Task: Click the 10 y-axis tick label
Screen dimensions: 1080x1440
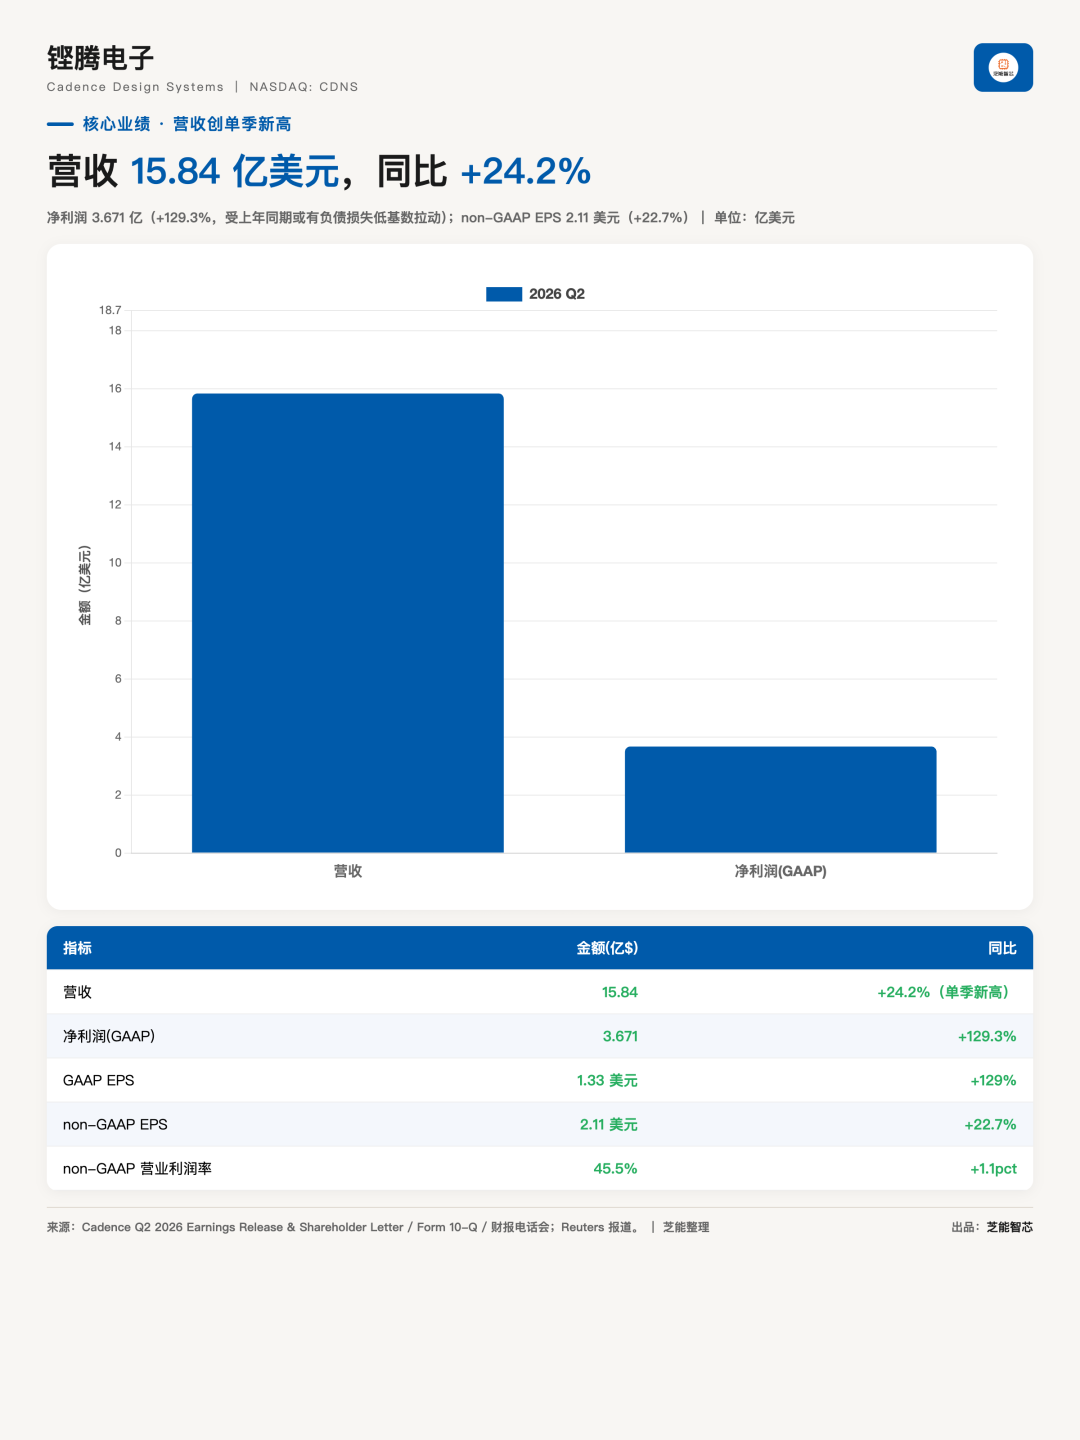Action: [115, 563]
